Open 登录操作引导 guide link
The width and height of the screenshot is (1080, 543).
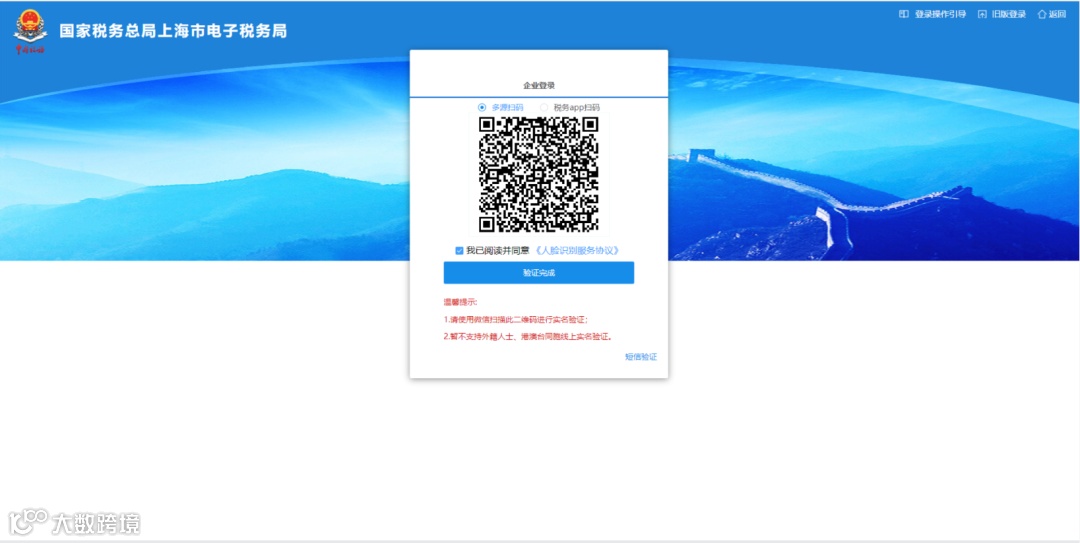(940, 14)
